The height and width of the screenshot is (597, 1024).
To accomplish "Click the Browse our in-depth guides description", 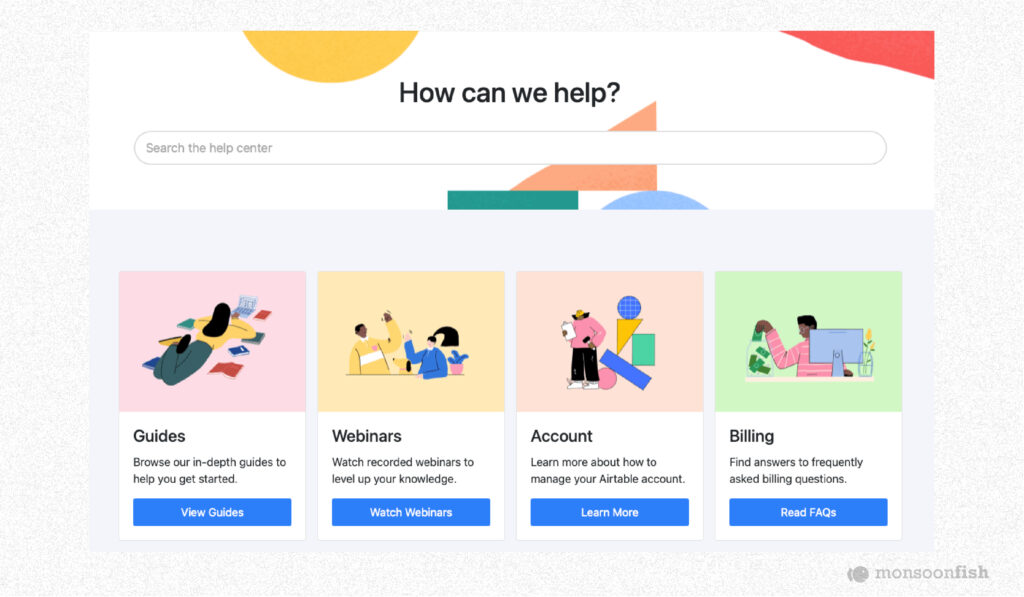I will [x=210, y=470].
